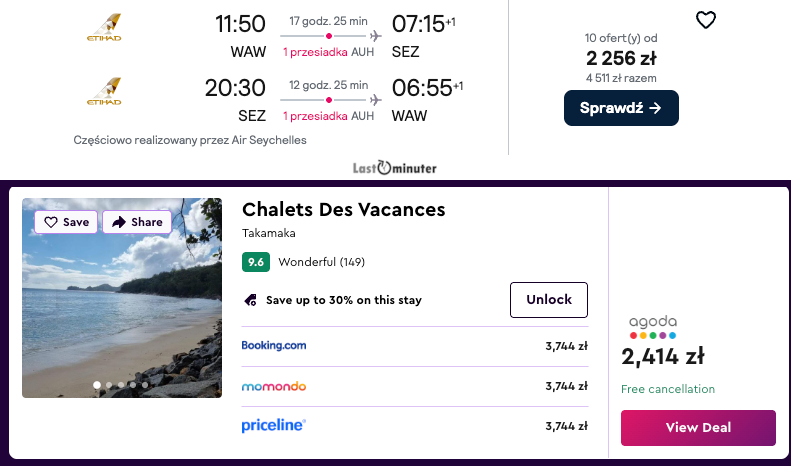Click the 9.6 rating badge
791x466 pixels.
pyautogui.click(x=256, y=263)
